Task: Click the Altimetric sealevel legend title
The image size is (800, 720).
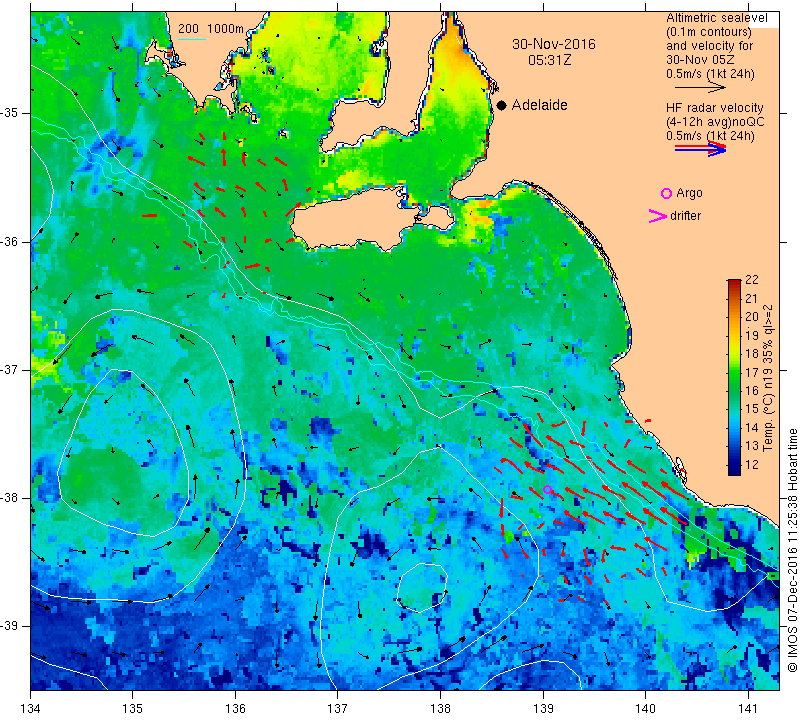Action: 716,18
